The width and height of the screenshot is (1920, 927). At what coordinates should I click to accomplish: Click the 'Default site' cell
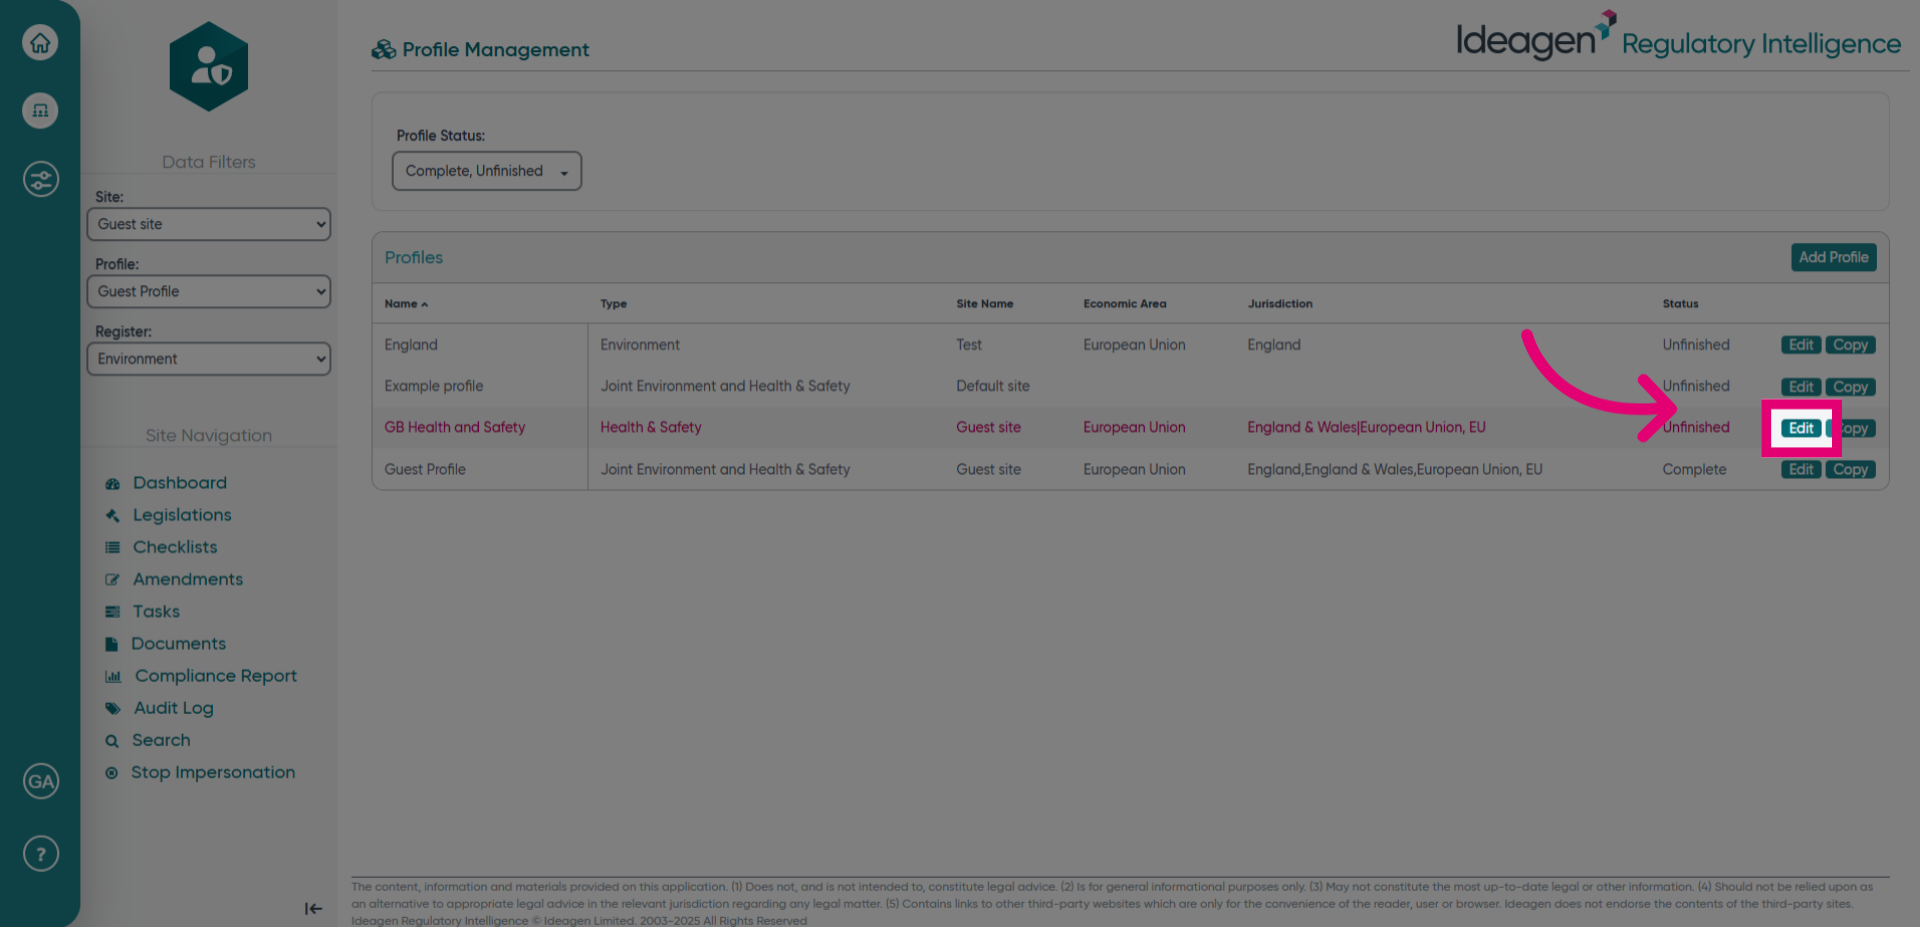tap(992, 386)
